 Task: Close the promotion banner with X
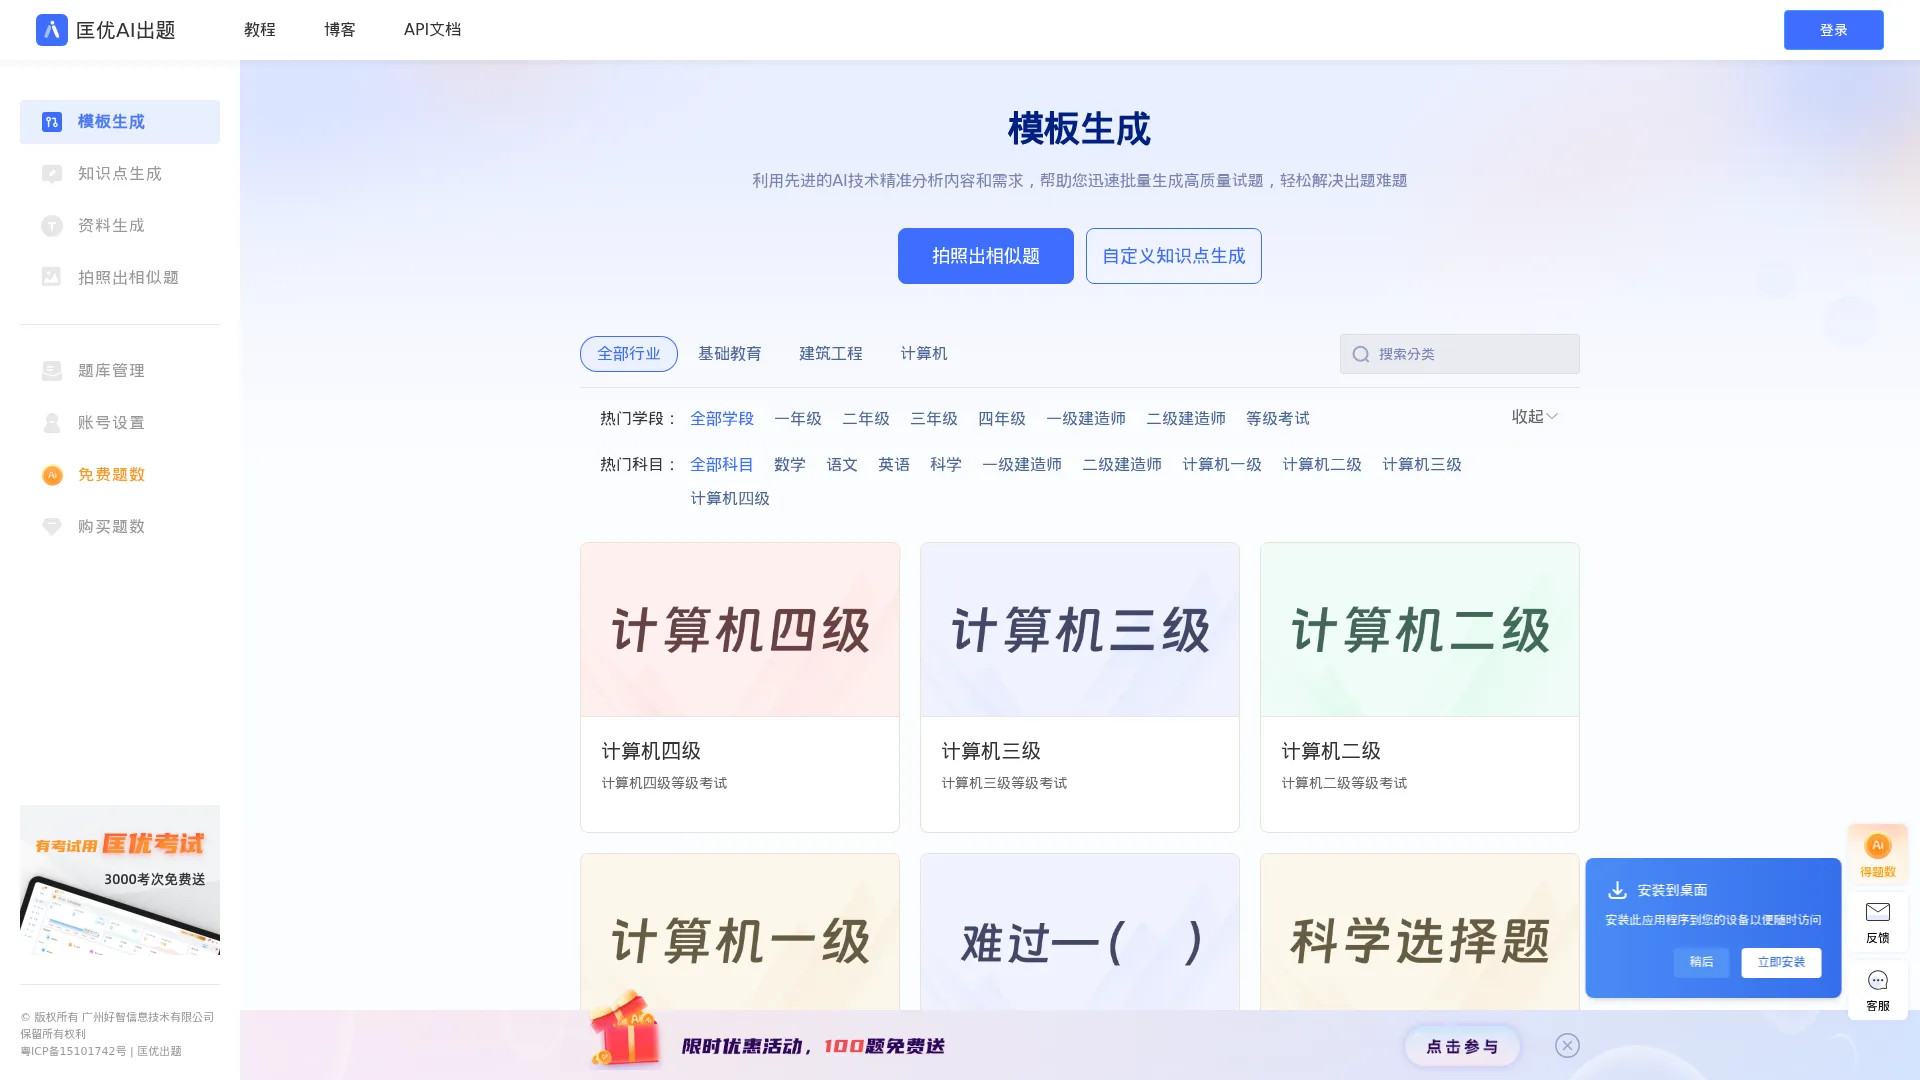point(1567,1045)
